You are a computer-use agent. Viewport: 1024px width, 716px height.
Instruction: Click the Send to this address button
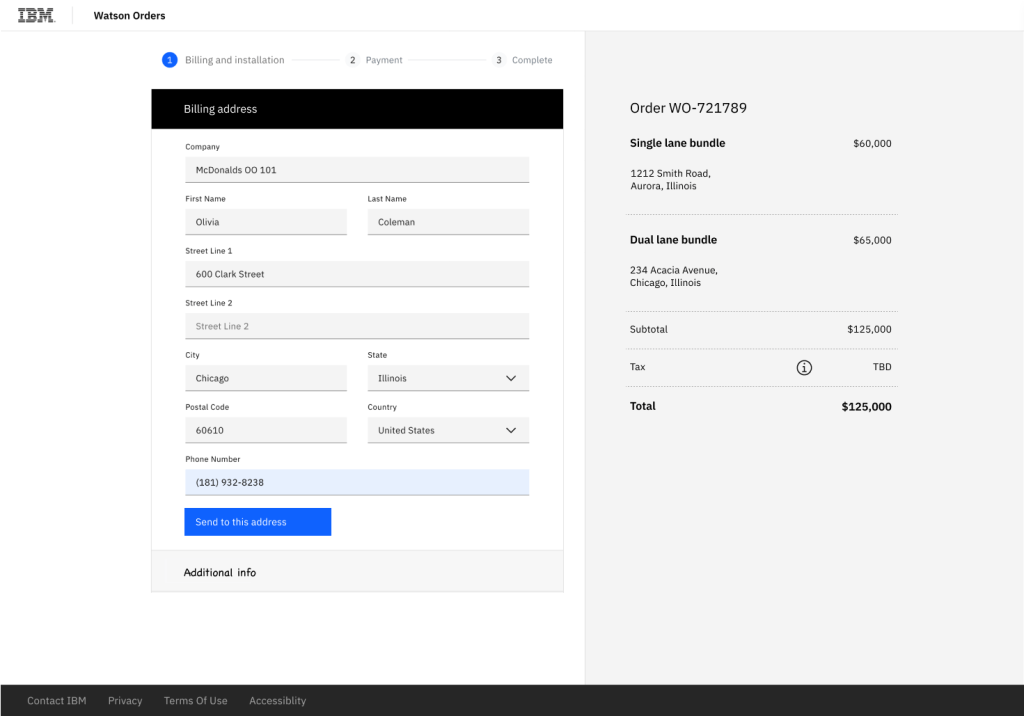coord(257,522)
